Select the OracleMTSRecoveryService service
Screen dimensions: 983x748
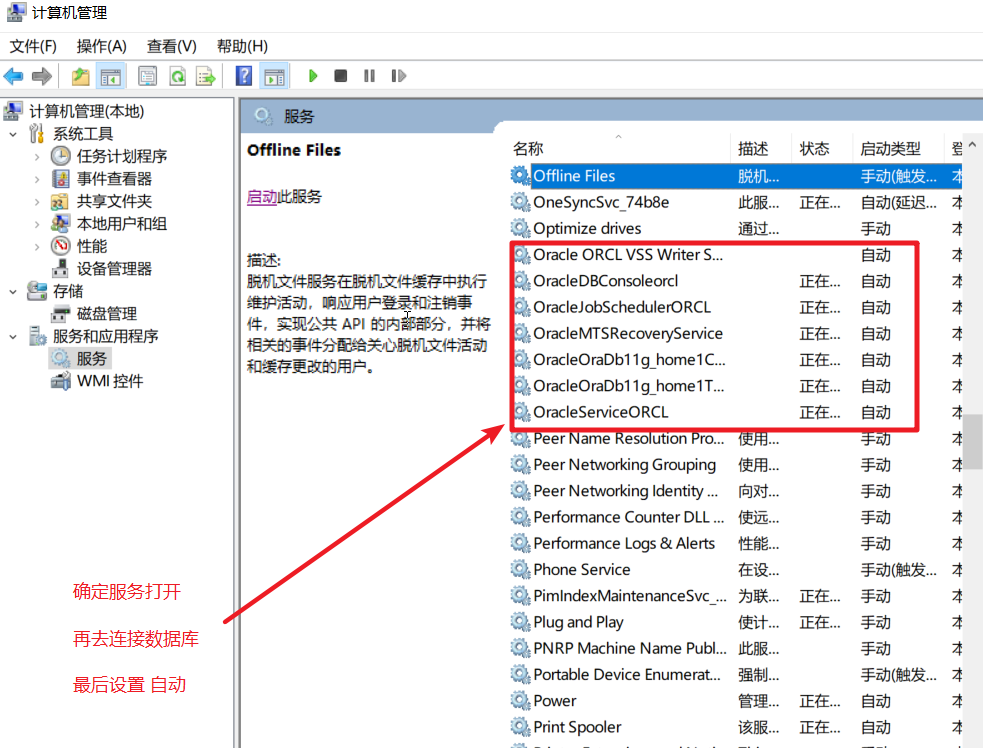point(736,334)
